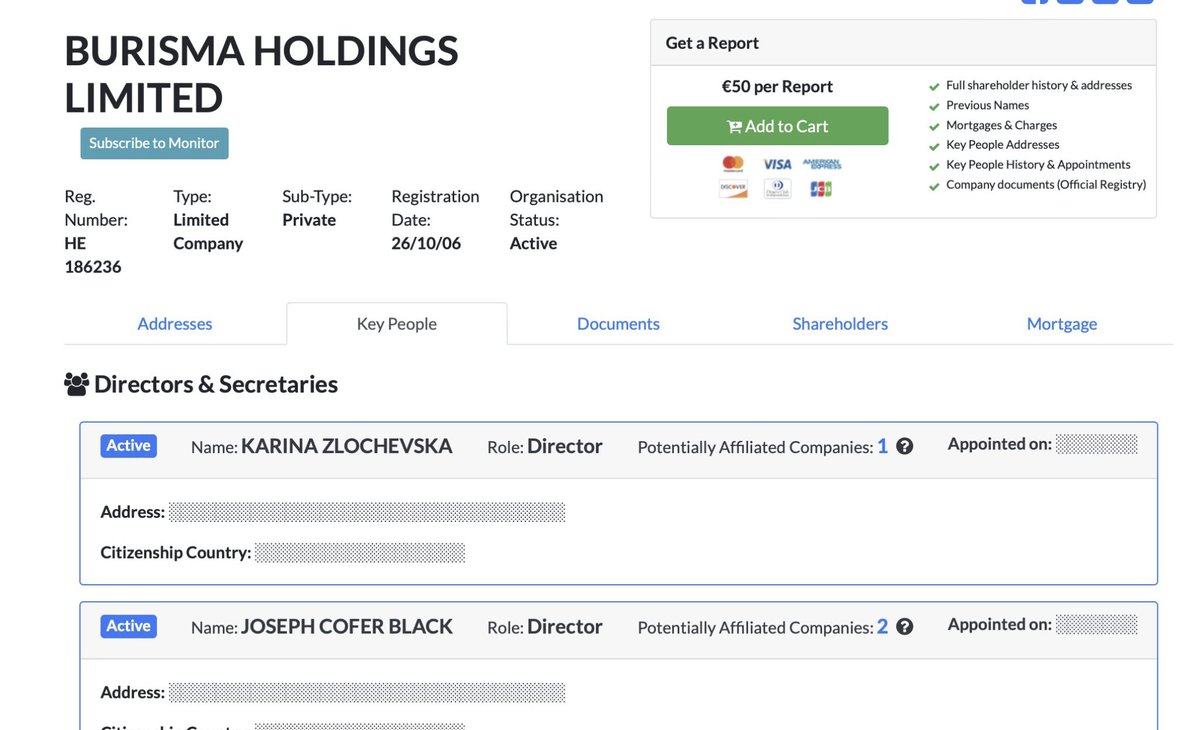Click the BURISMA HOLDINGS LIMITED heading
This screenshot has width=1200, height=730.
261,74
